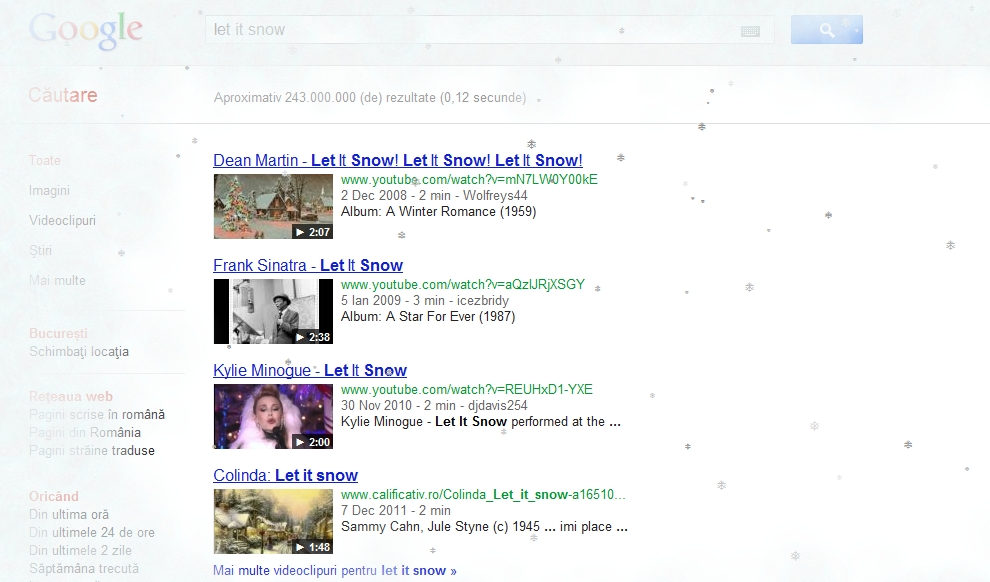This screenshot has height=582, width=990.
Task: Click '5 Ian 2009 - 3 min - icezbridy' text
Action: (x=425, y=300)
